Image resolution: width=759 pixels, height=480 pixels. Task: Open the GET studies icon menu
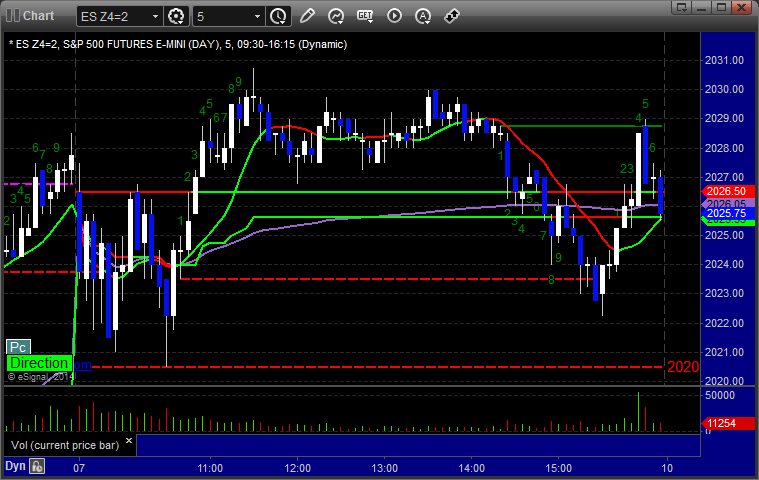365,16
